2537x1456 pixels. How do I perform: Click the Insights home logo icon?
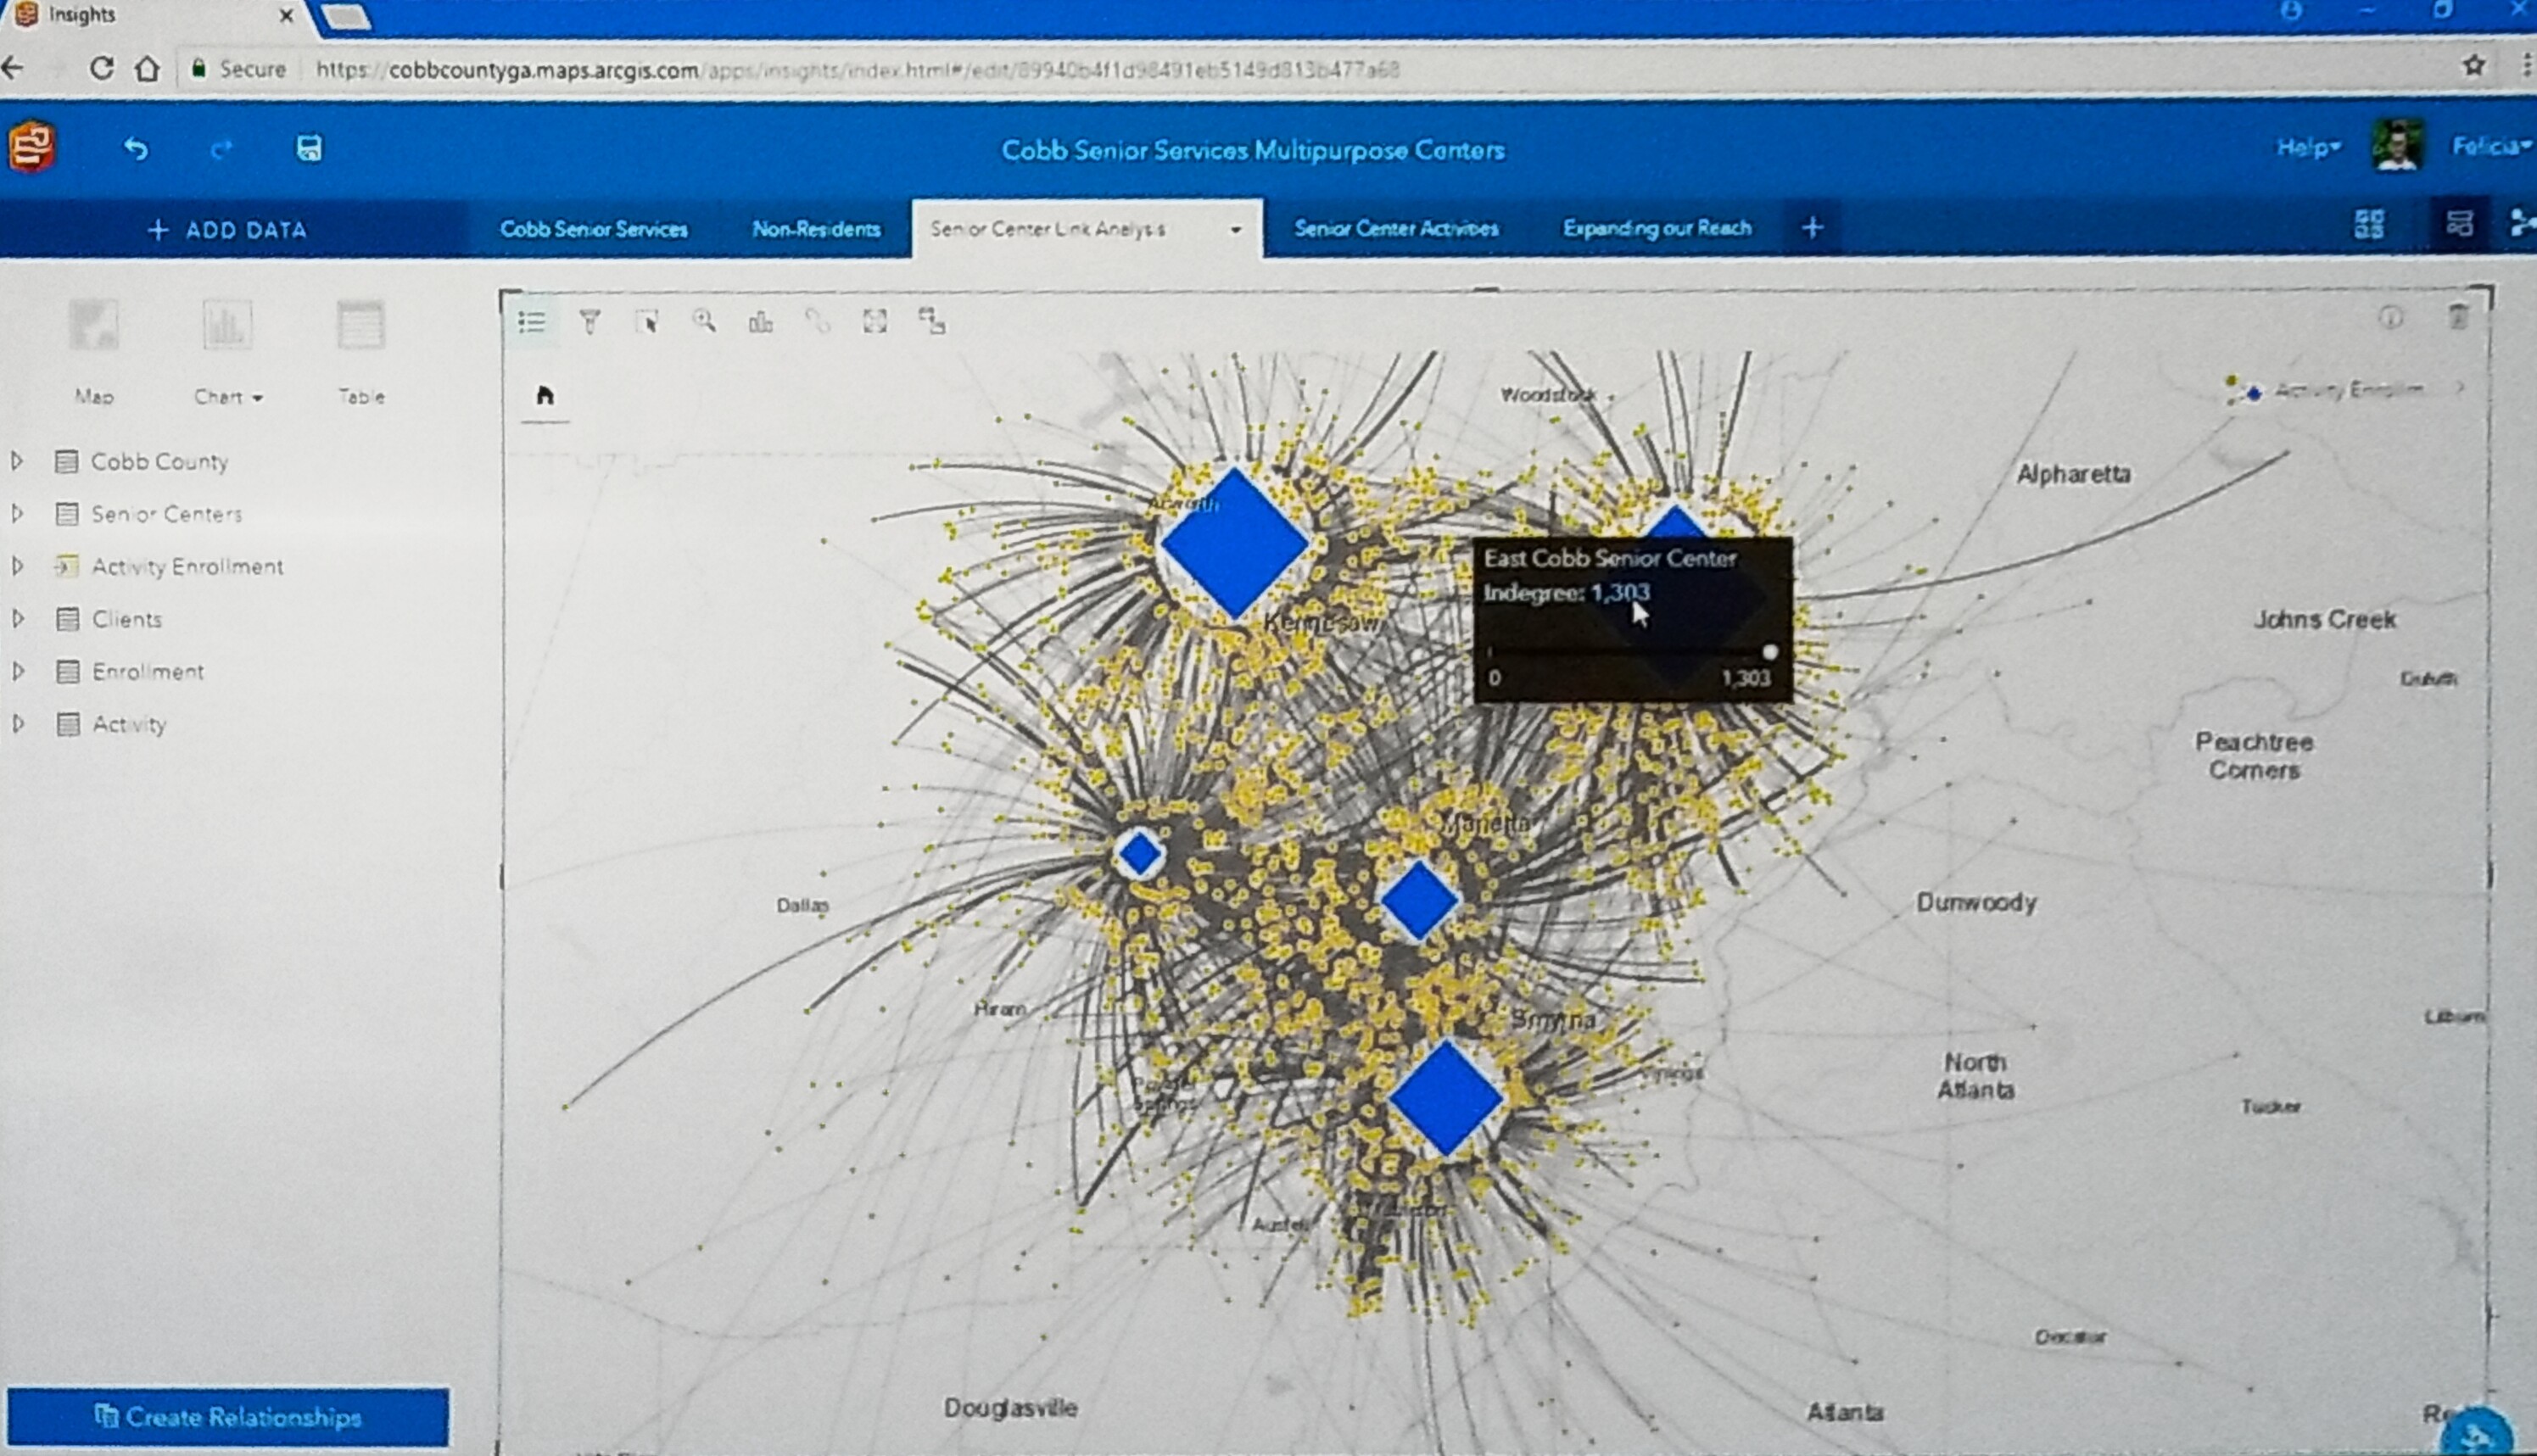click(31, 147)
